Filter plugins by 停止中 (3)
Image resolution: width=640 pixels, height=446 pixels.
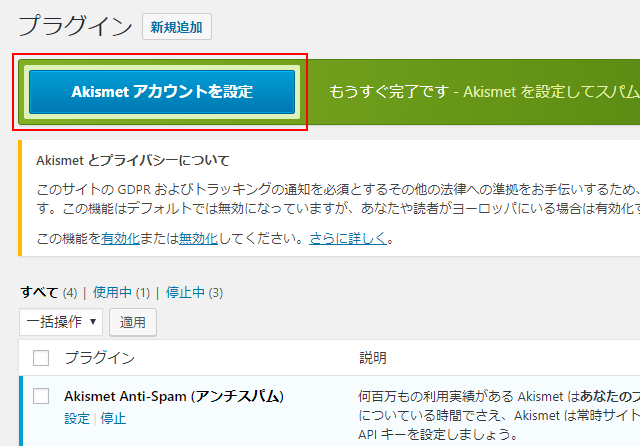(194, 293)
